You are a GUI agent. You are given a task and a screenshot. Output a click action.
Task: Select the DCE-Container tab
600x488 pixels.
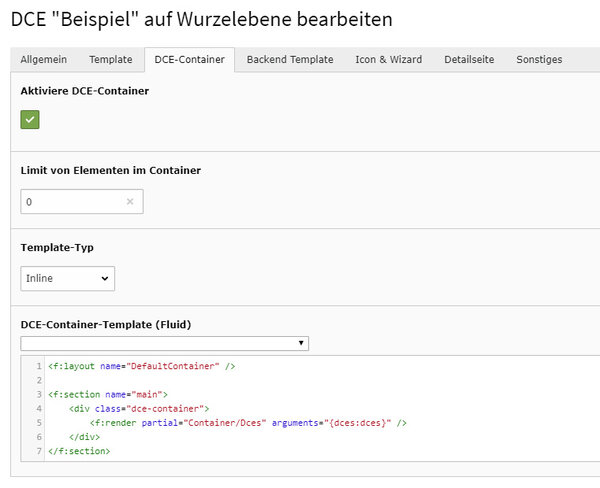pyautogui.click(x=189, y=59)
